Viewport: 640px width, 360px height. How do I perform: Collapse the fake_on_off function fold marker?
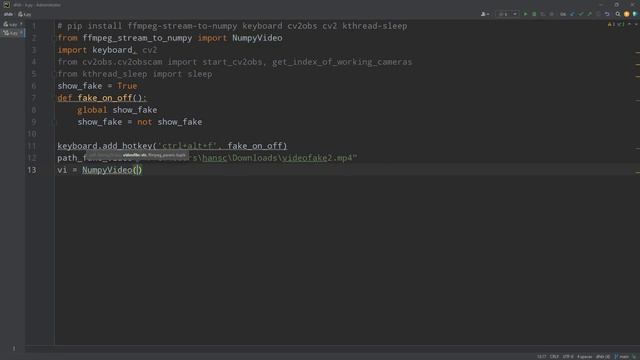[54, 98]
